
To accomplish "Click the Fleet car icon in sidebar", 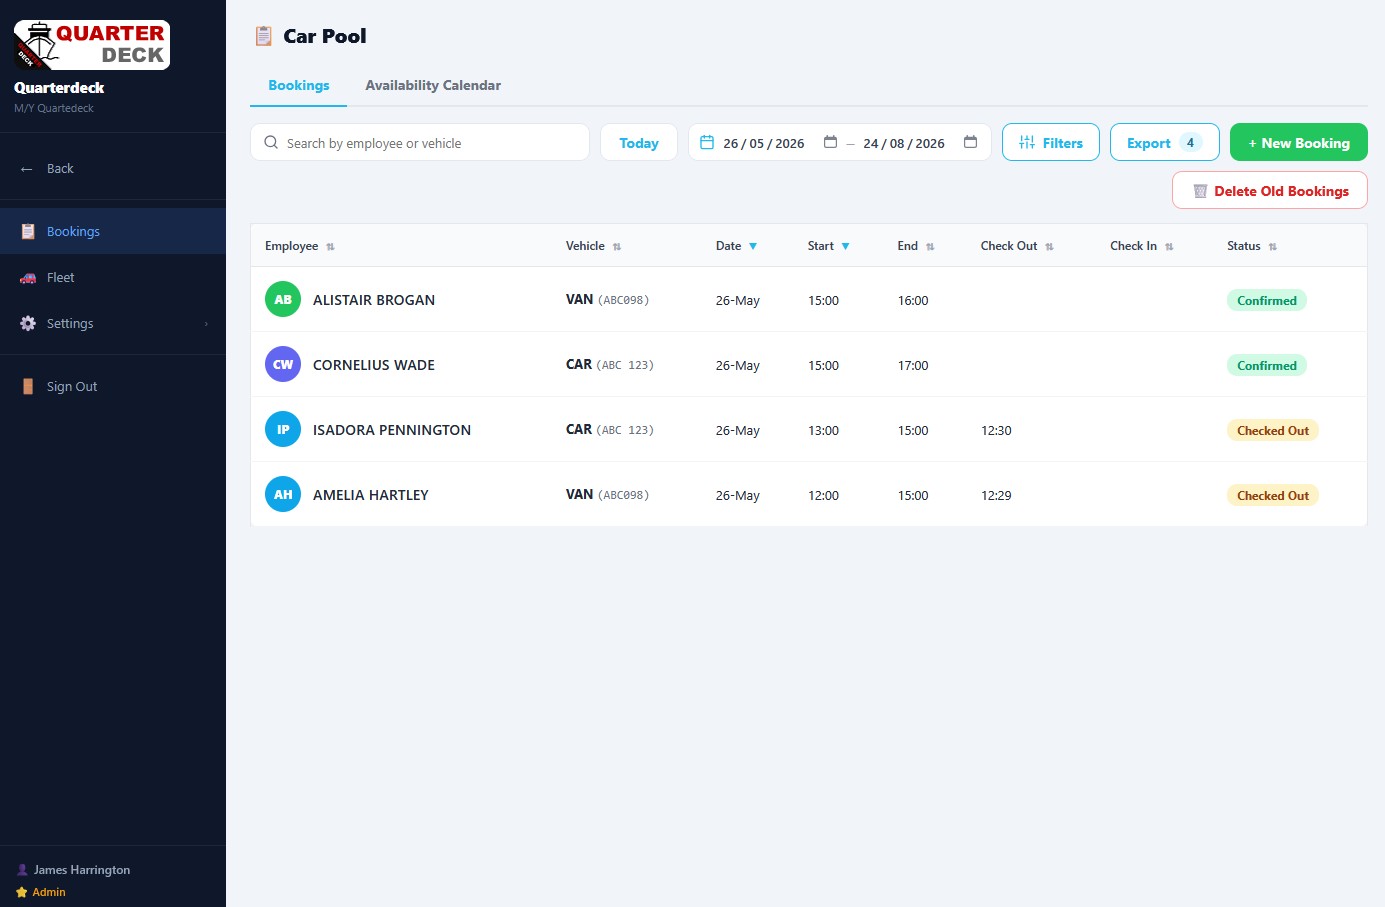I will [x=28, y=278].
